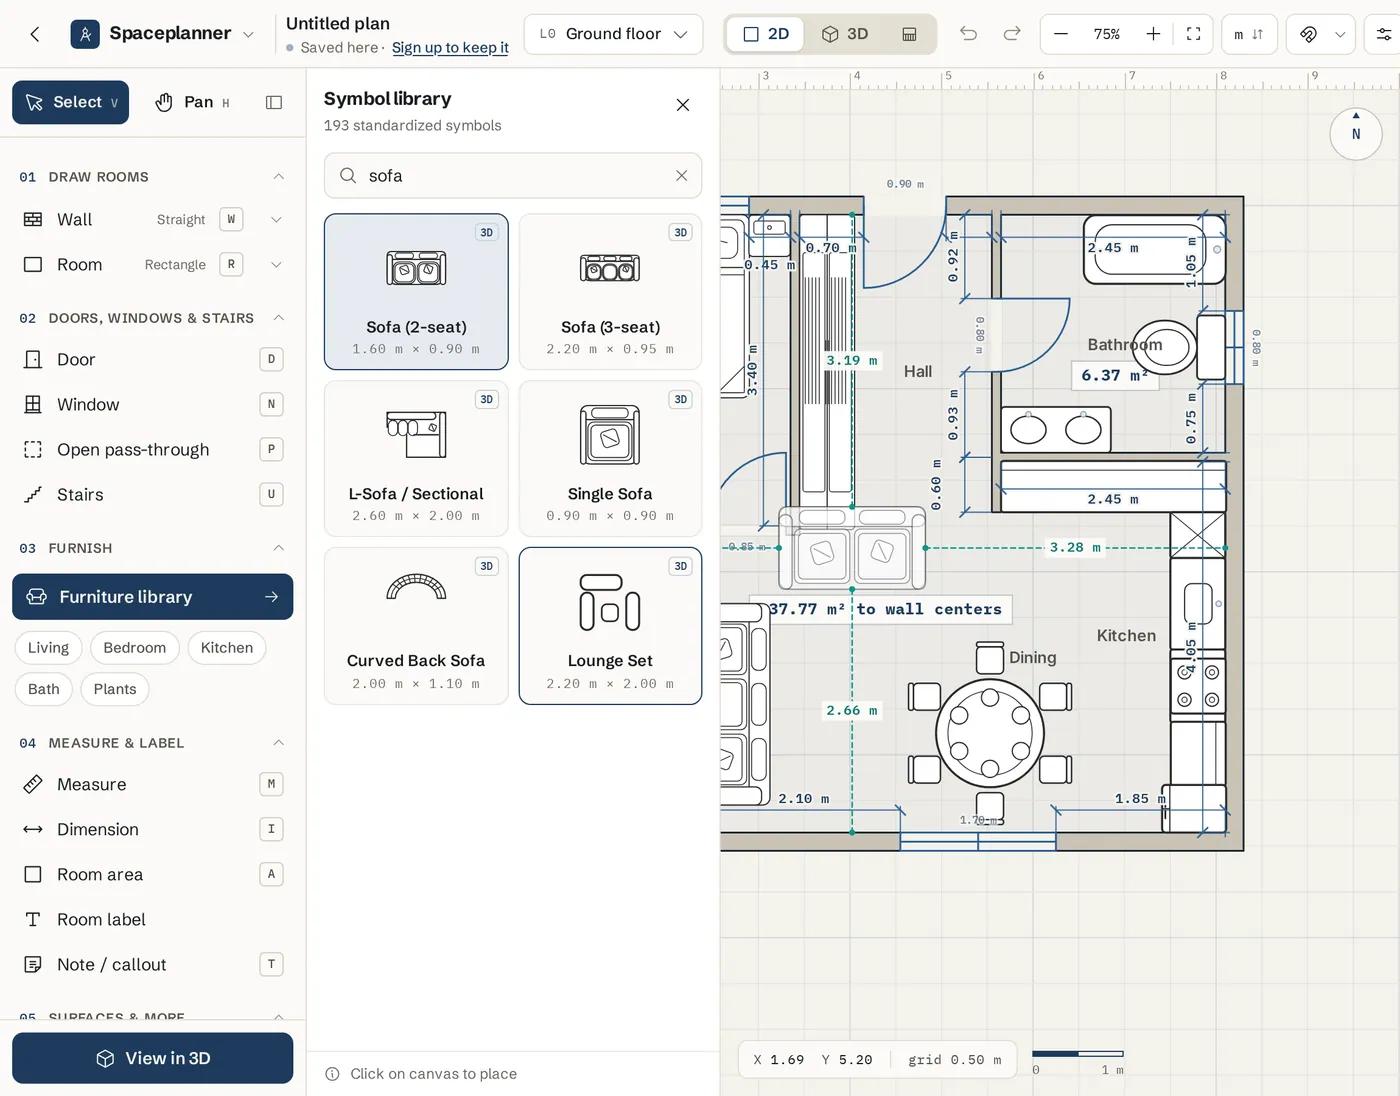This screenshot has height=1096, width=1400.
Task: Filter furniture by Living
Action: coord(48,648)
